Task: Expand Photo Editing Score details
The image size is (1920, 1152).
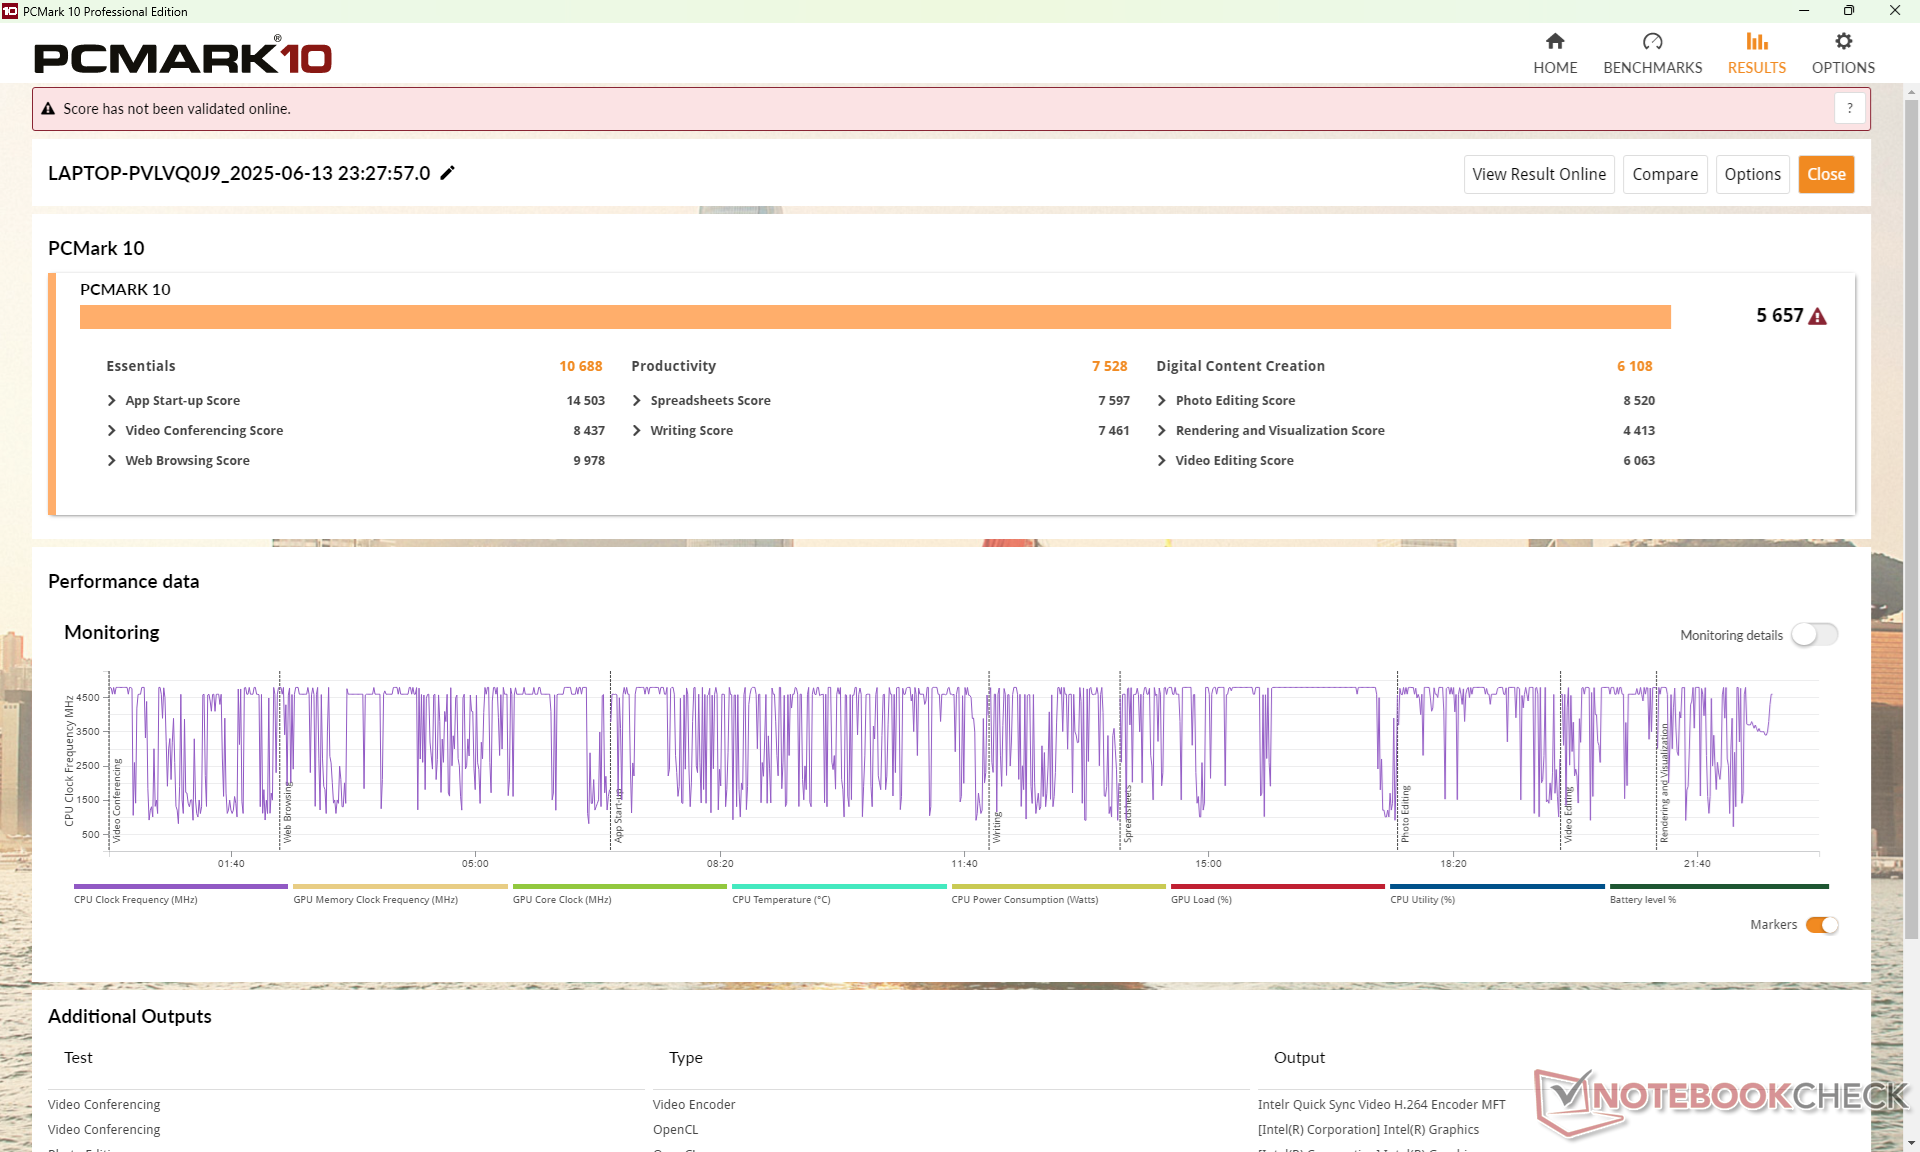Action: [x=1161, y=400]
